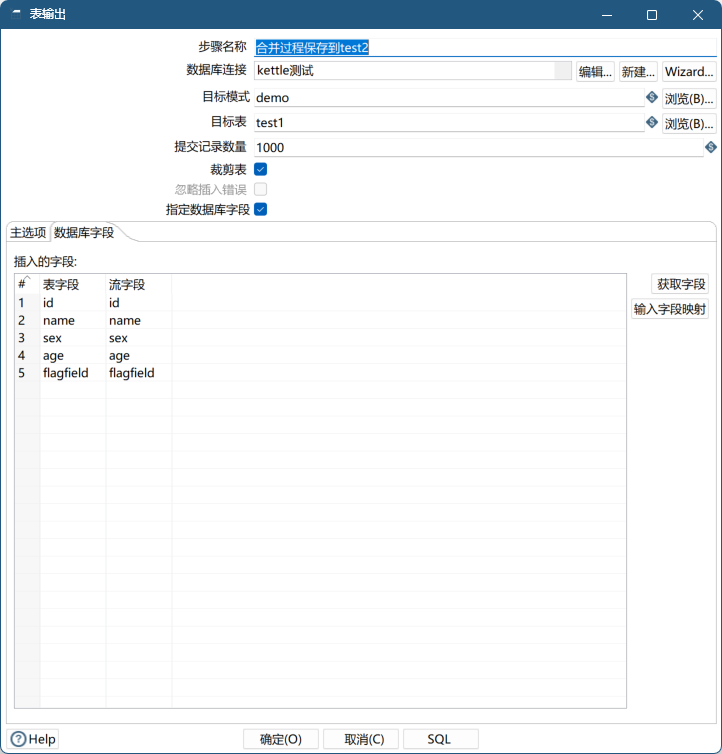The image size is (722, 754).
Task: Click the SQL button
Action: [x=440, y=739]
